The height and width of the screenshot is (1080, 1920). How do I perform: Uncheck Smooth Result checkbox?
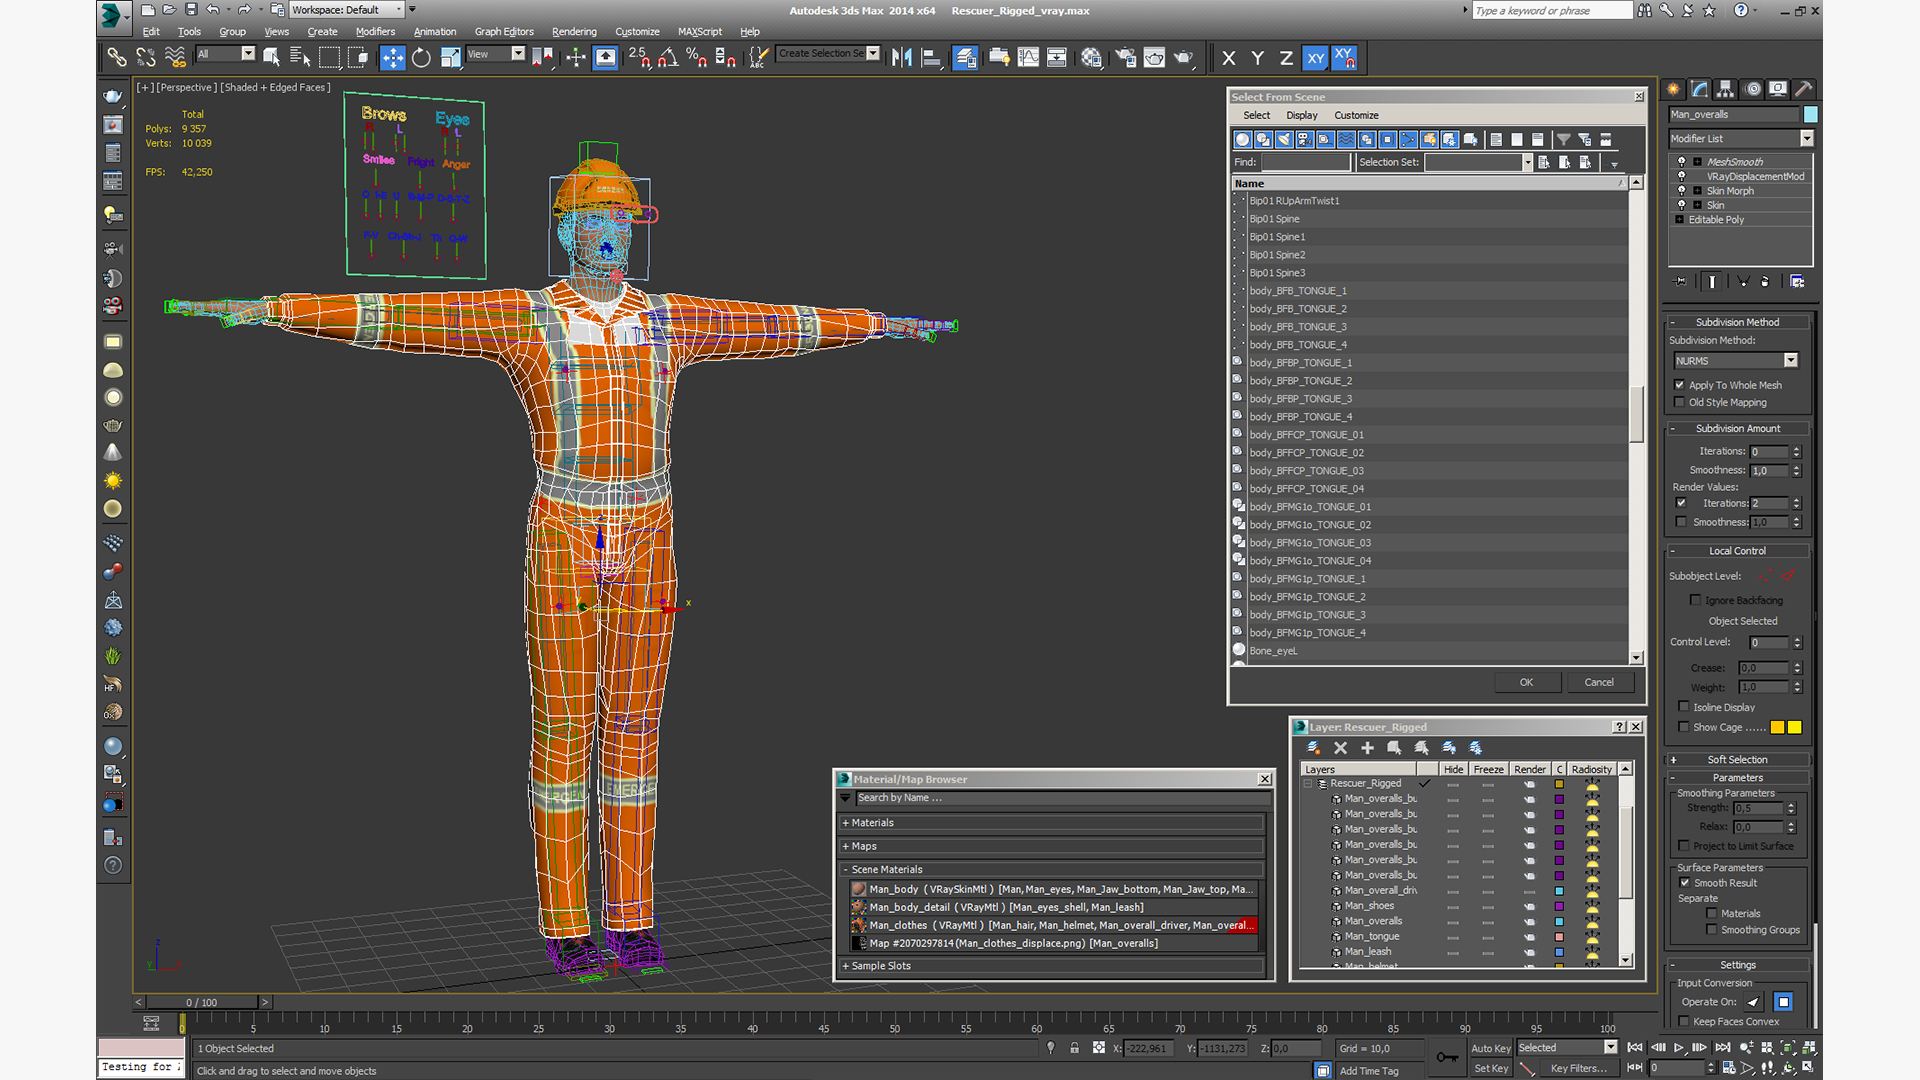[x=1684, y=883]
